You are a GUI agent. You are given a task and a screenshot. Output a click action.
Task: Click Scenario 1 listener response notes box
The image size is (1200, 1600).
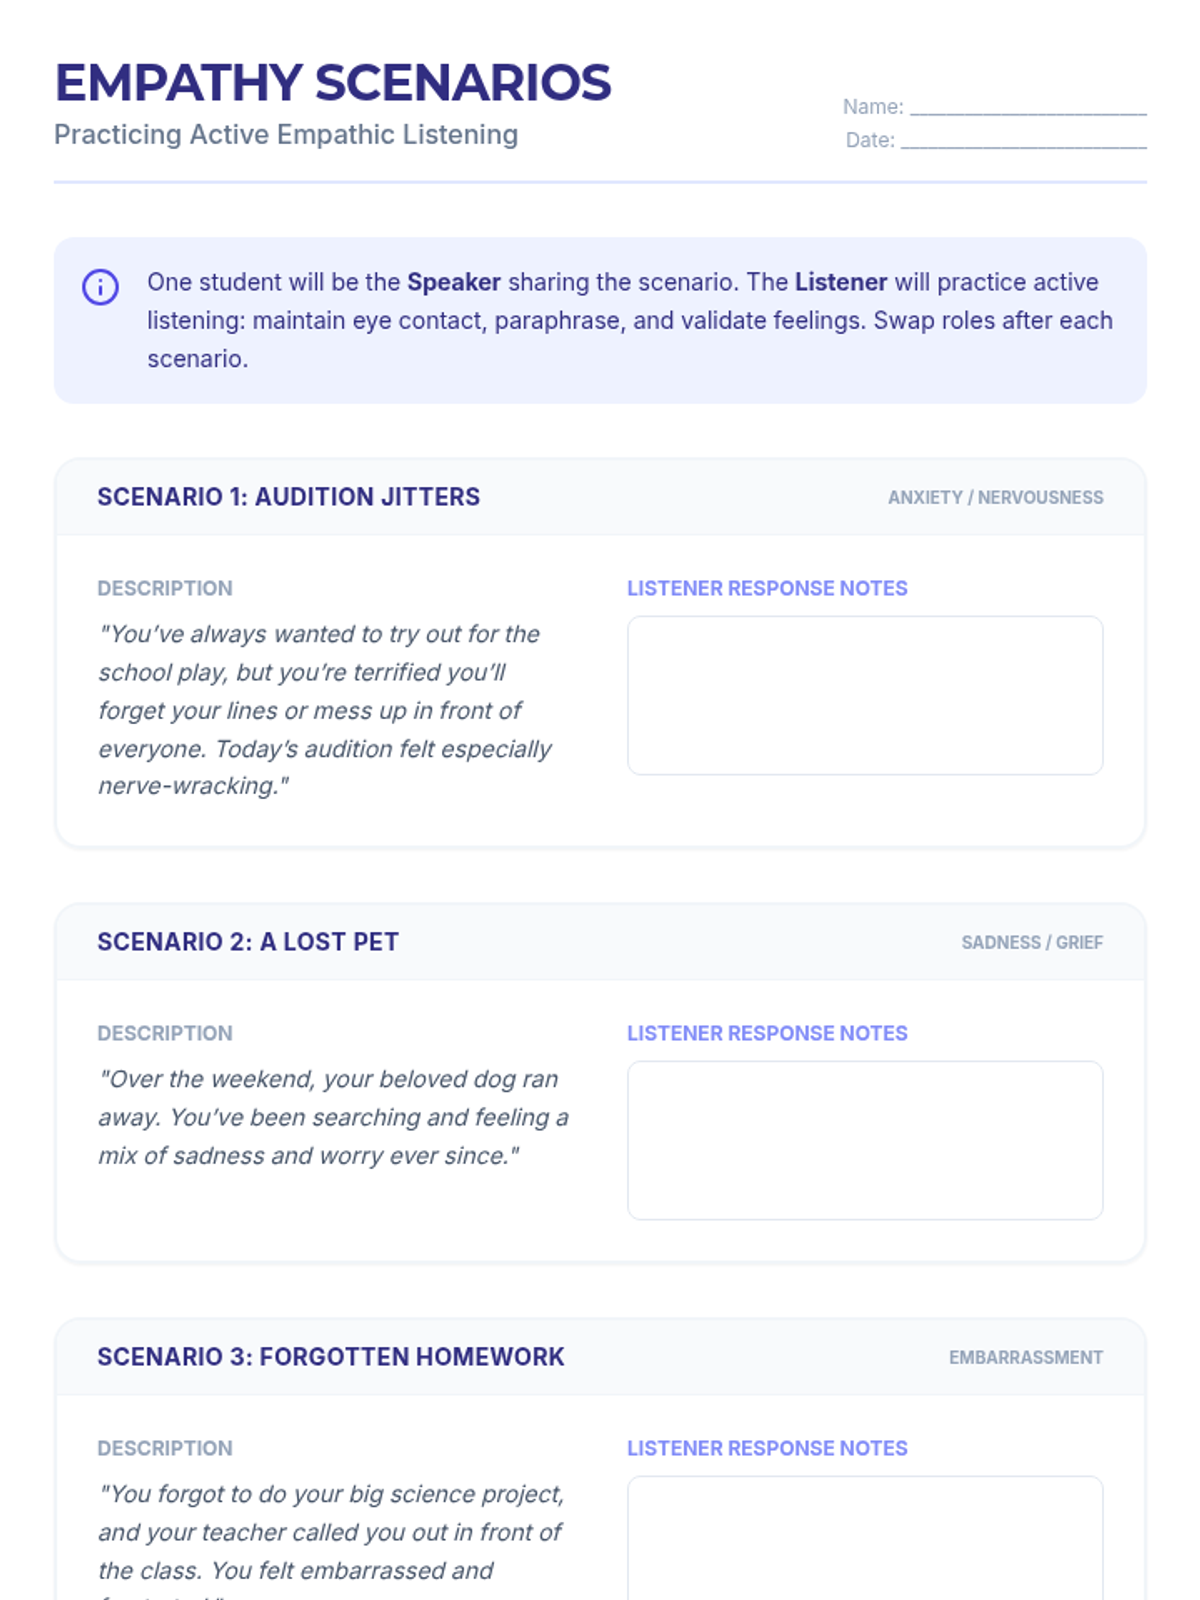865,695
